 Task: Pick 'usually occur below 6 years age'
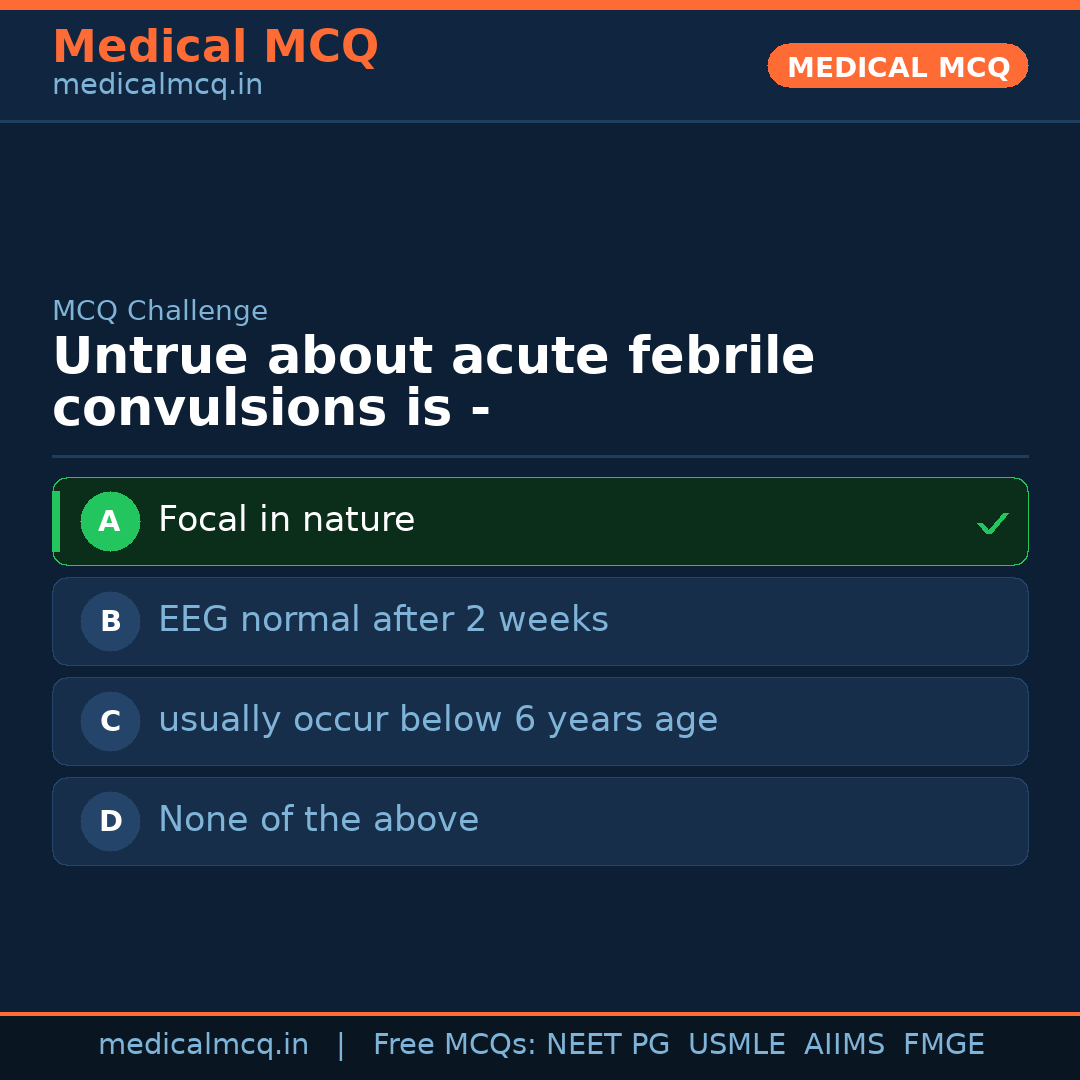coord(437,720)
